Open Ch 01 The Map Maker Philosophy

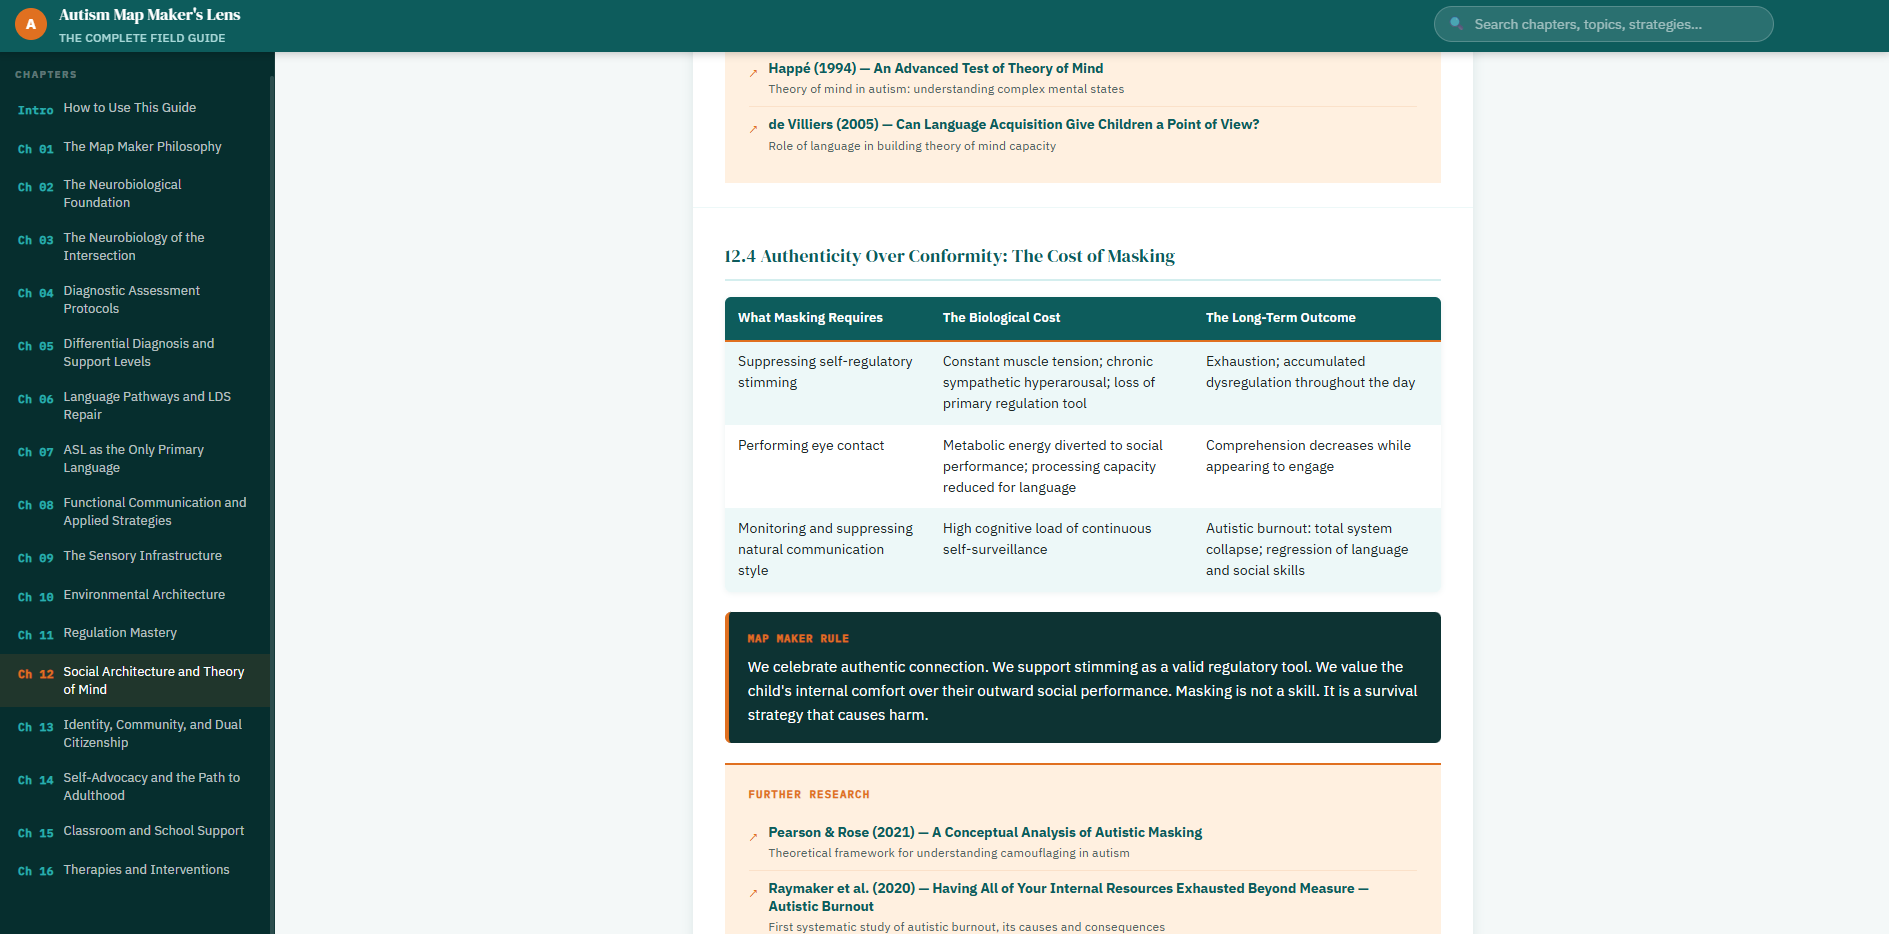[135, 147]
